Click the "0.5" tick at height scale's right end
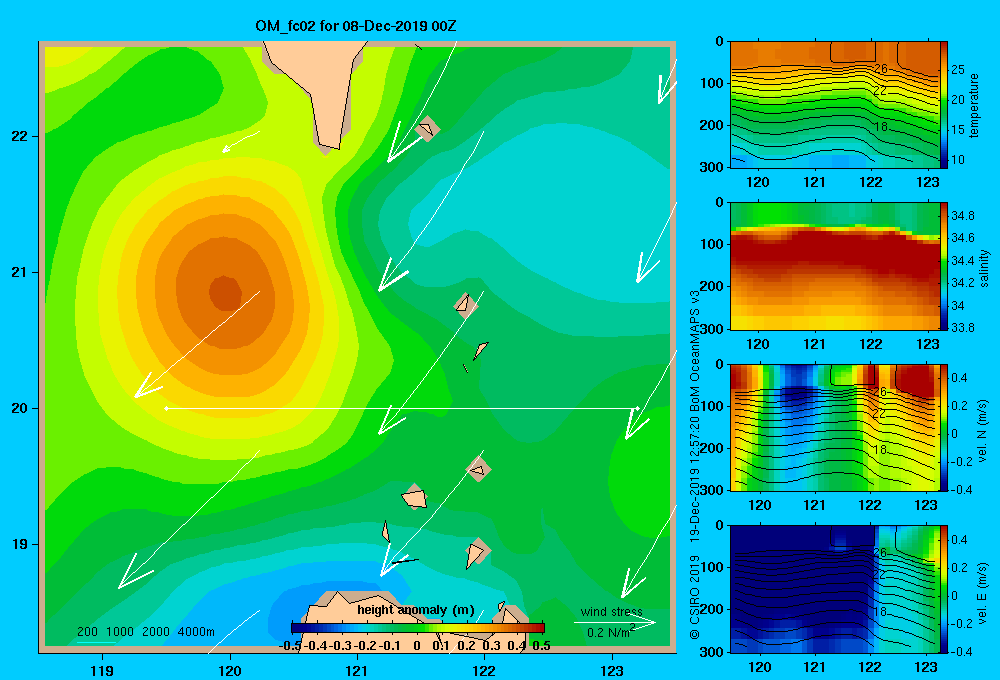This screenshot has width=1000, height=680. tap(541, 646)
